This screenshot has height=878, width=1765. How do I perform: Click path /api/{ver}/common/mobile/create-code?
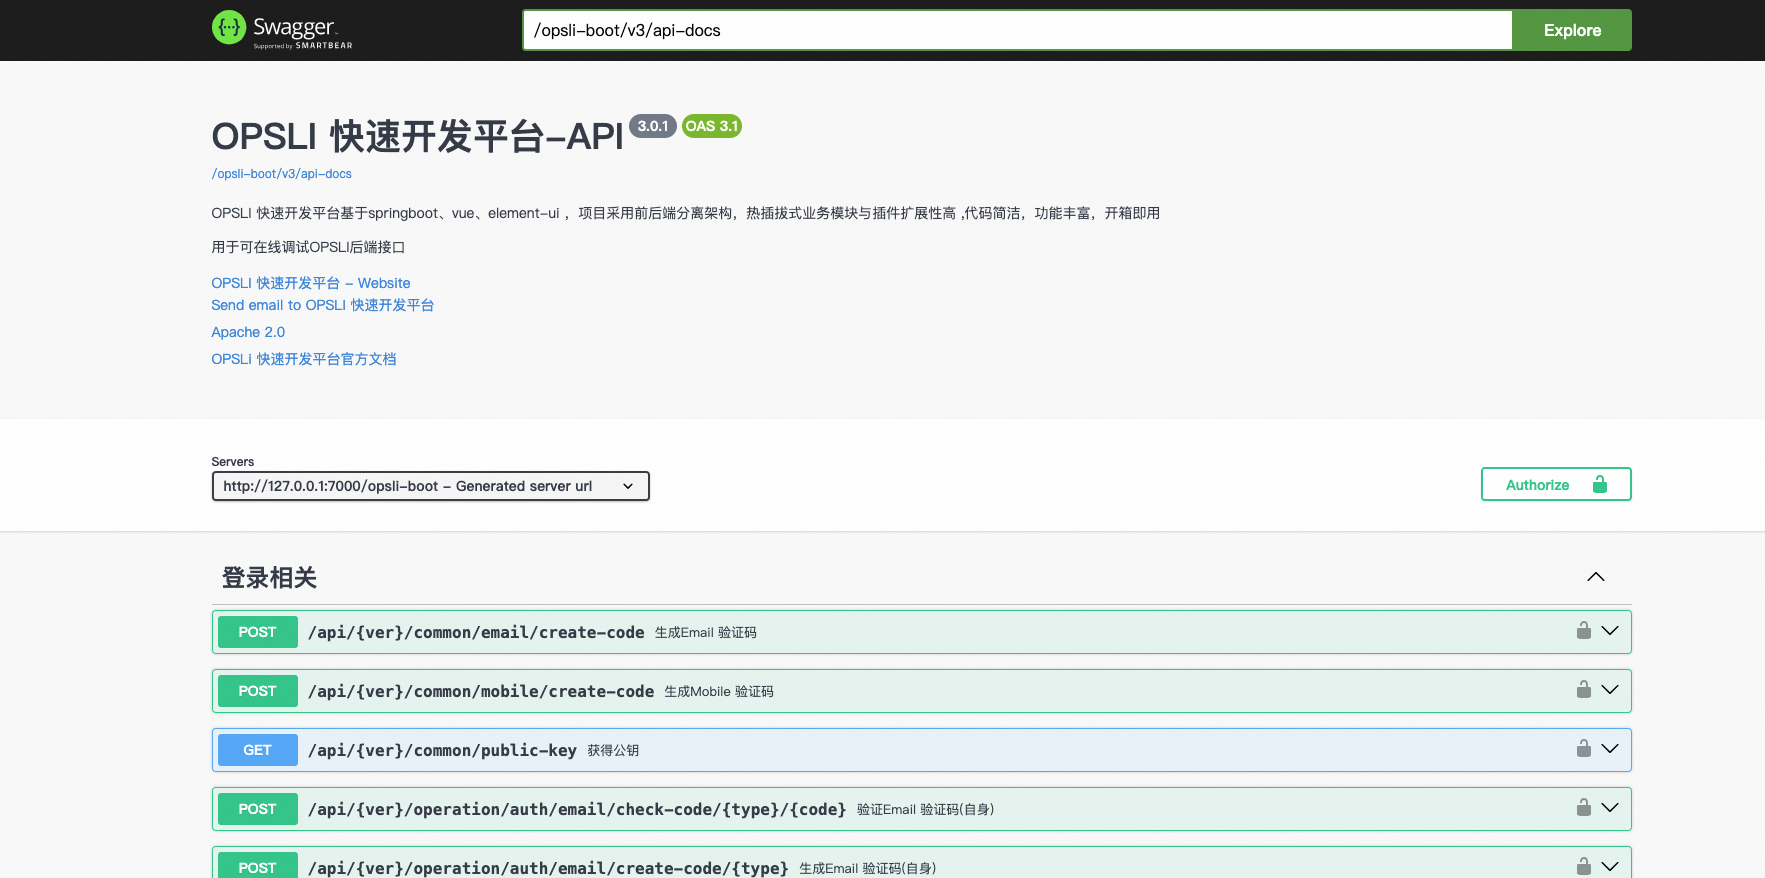click(481, 691)
